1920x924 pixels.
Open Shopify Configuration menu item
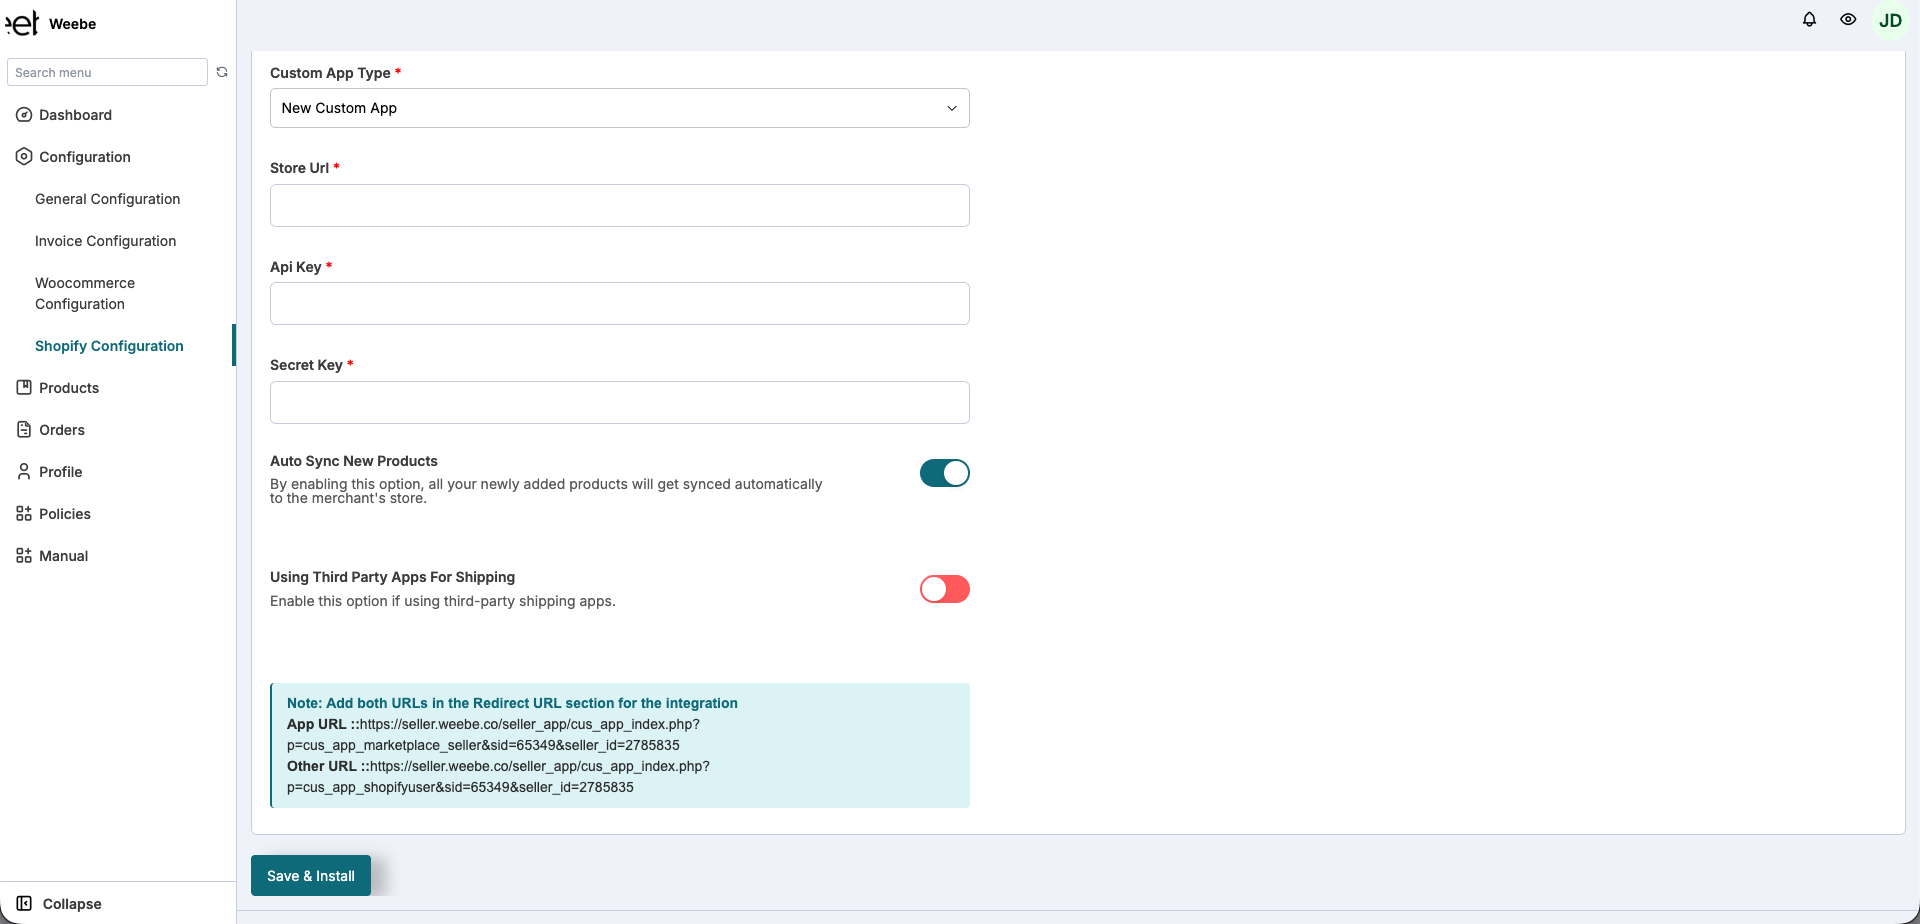pyautogui.click(x=109, y=346)
